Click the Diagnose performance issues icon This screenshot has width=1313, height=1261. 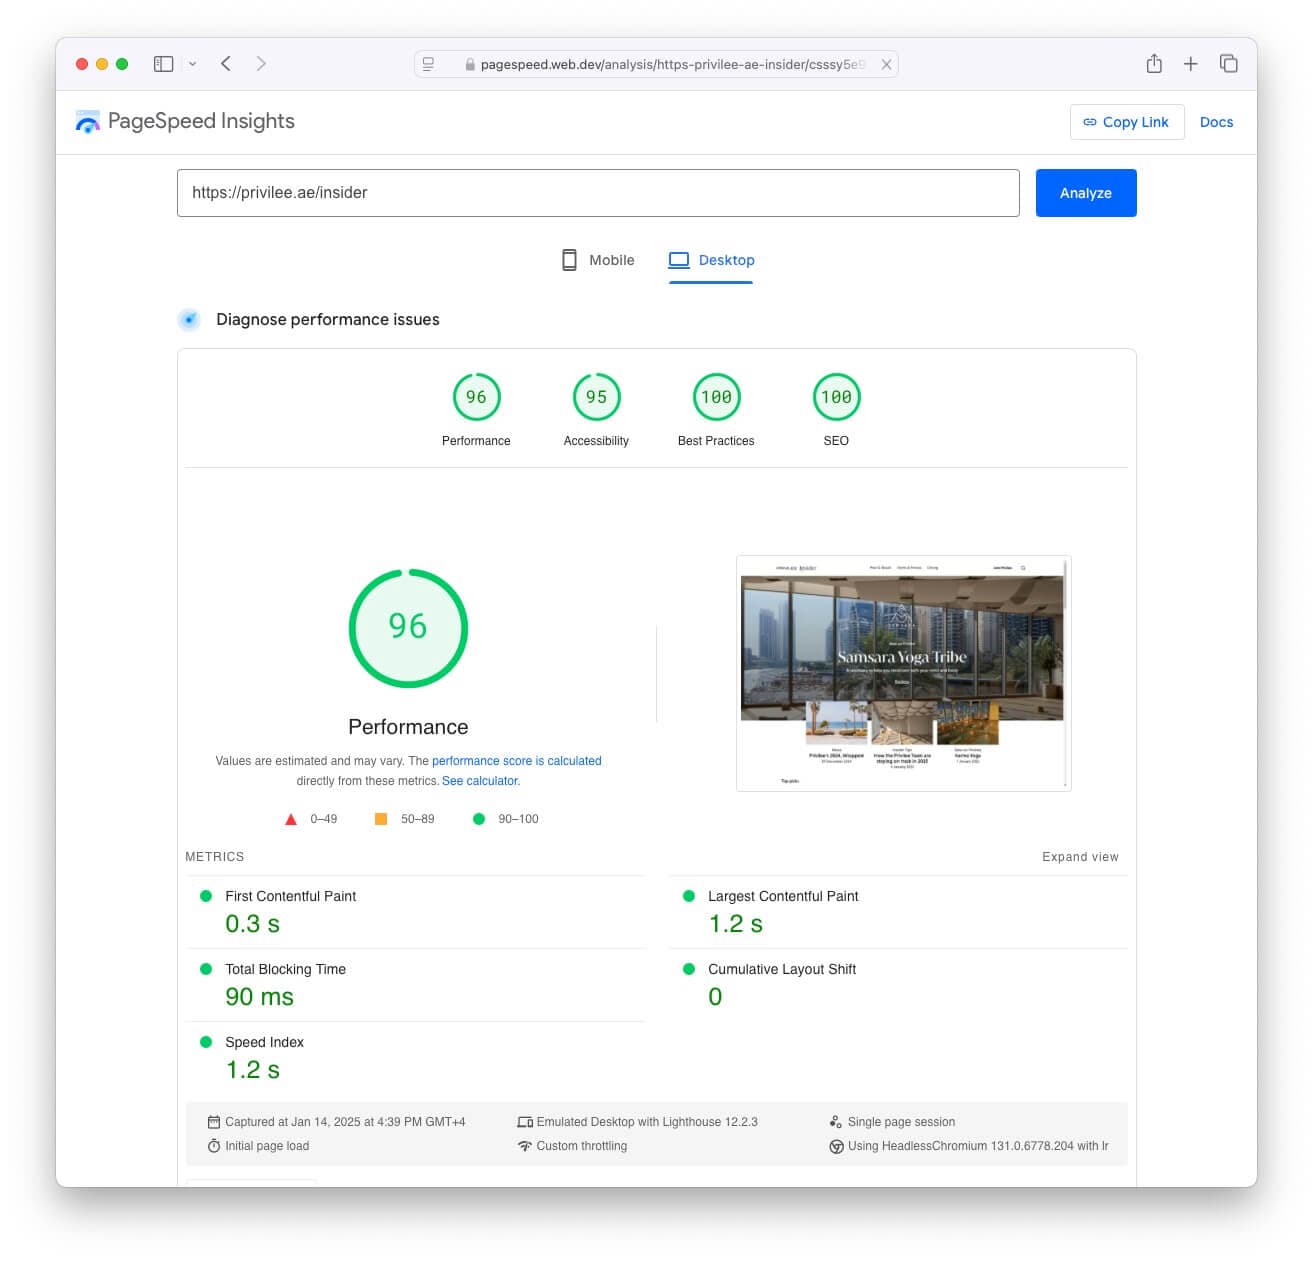[189, 320]
